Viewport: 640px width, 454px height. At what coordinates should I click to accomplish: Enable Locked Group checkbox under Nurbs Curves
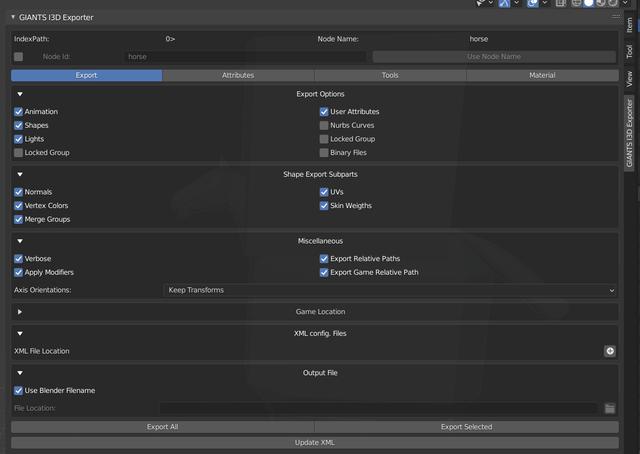[x=324, y=139]
